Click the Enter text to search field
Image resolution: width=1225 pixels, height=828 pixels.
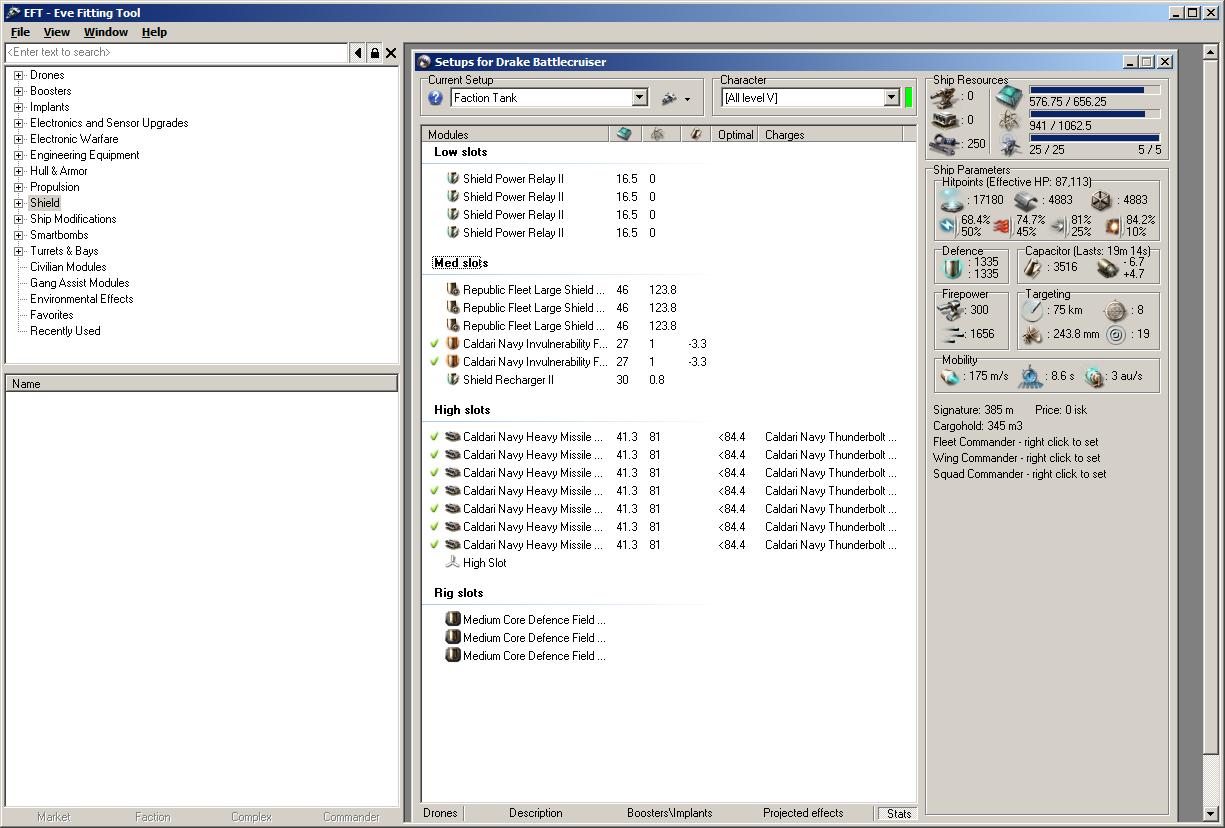click(177, 52)
